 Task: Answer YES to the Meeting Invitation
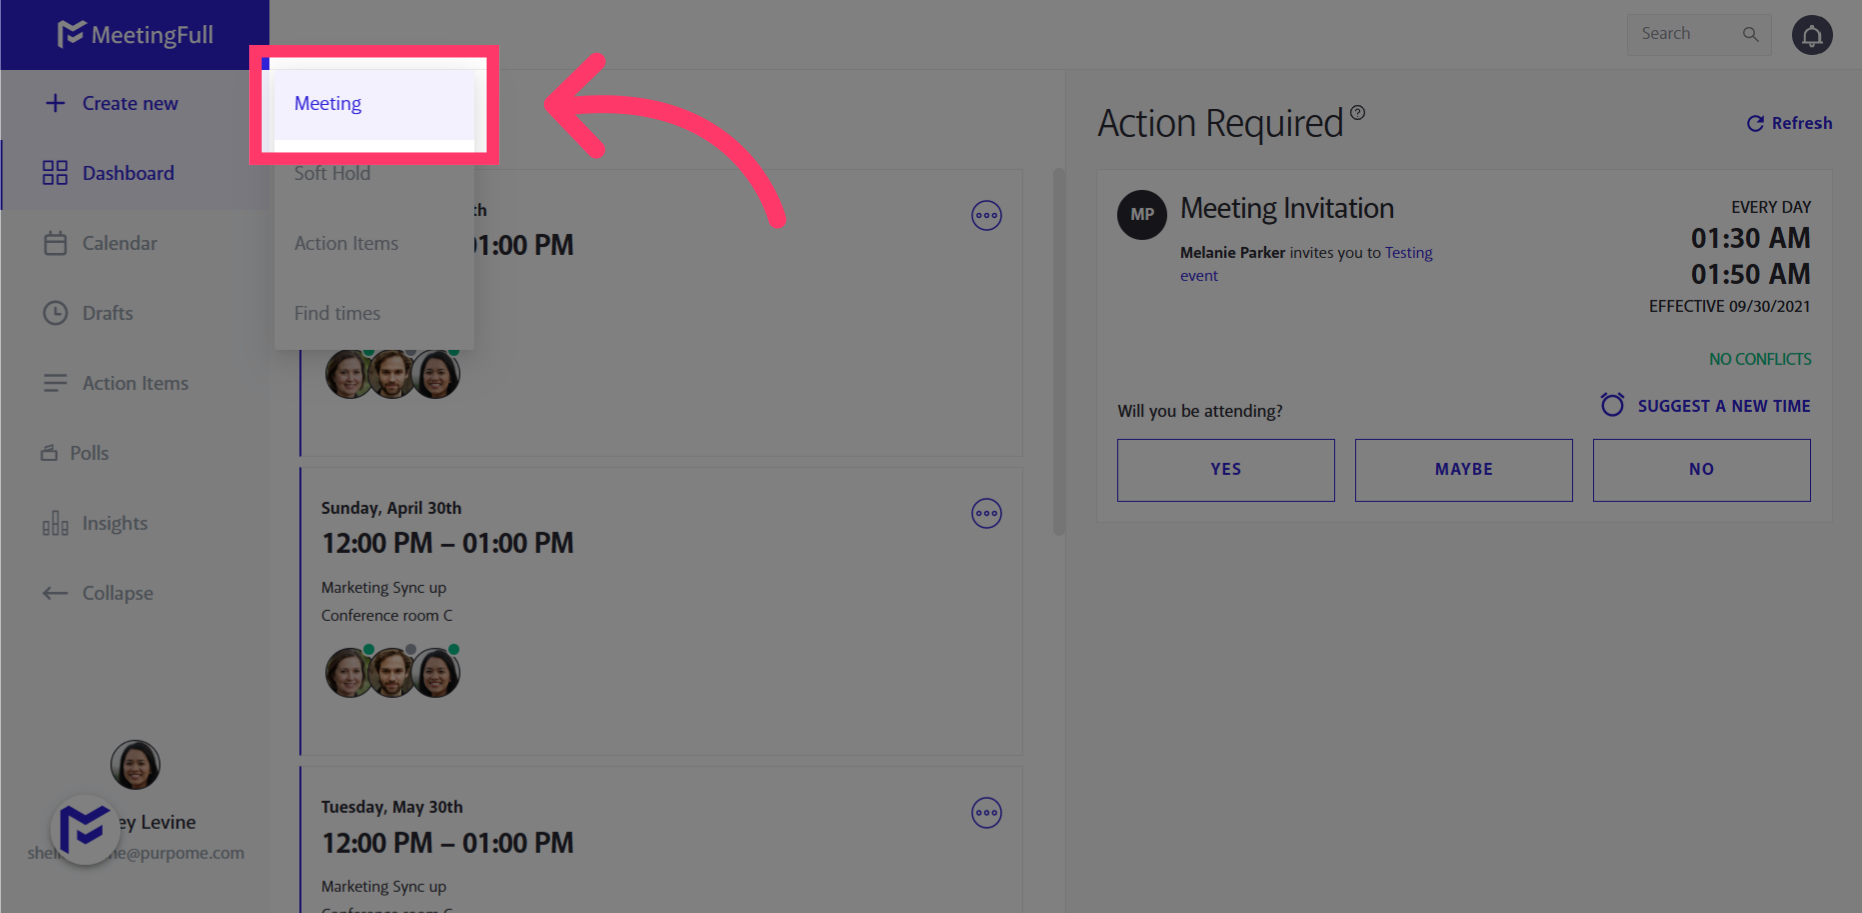tap(1225, 469)
